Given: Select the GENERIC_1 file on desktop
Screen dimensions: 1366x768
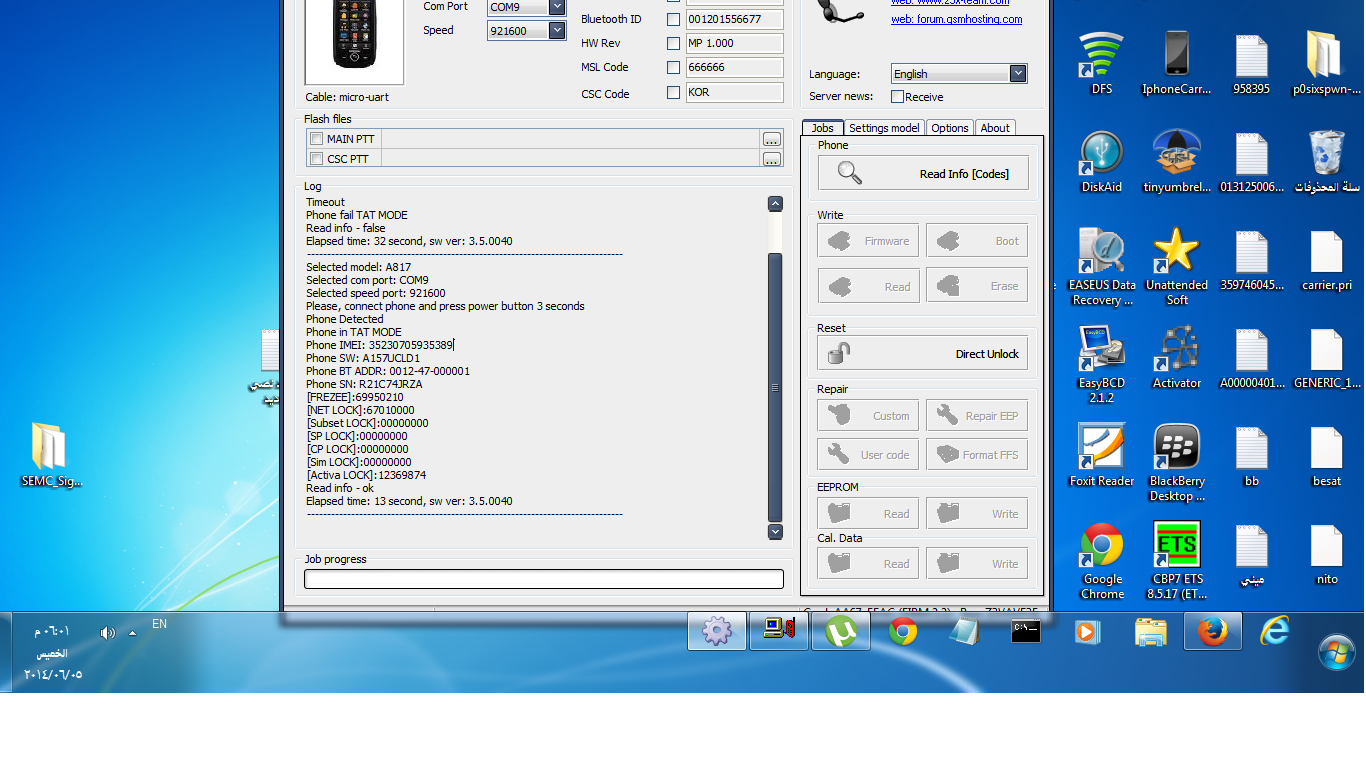Looking at the screenshot, I should pyautogui.click(x=1326, y=356).
